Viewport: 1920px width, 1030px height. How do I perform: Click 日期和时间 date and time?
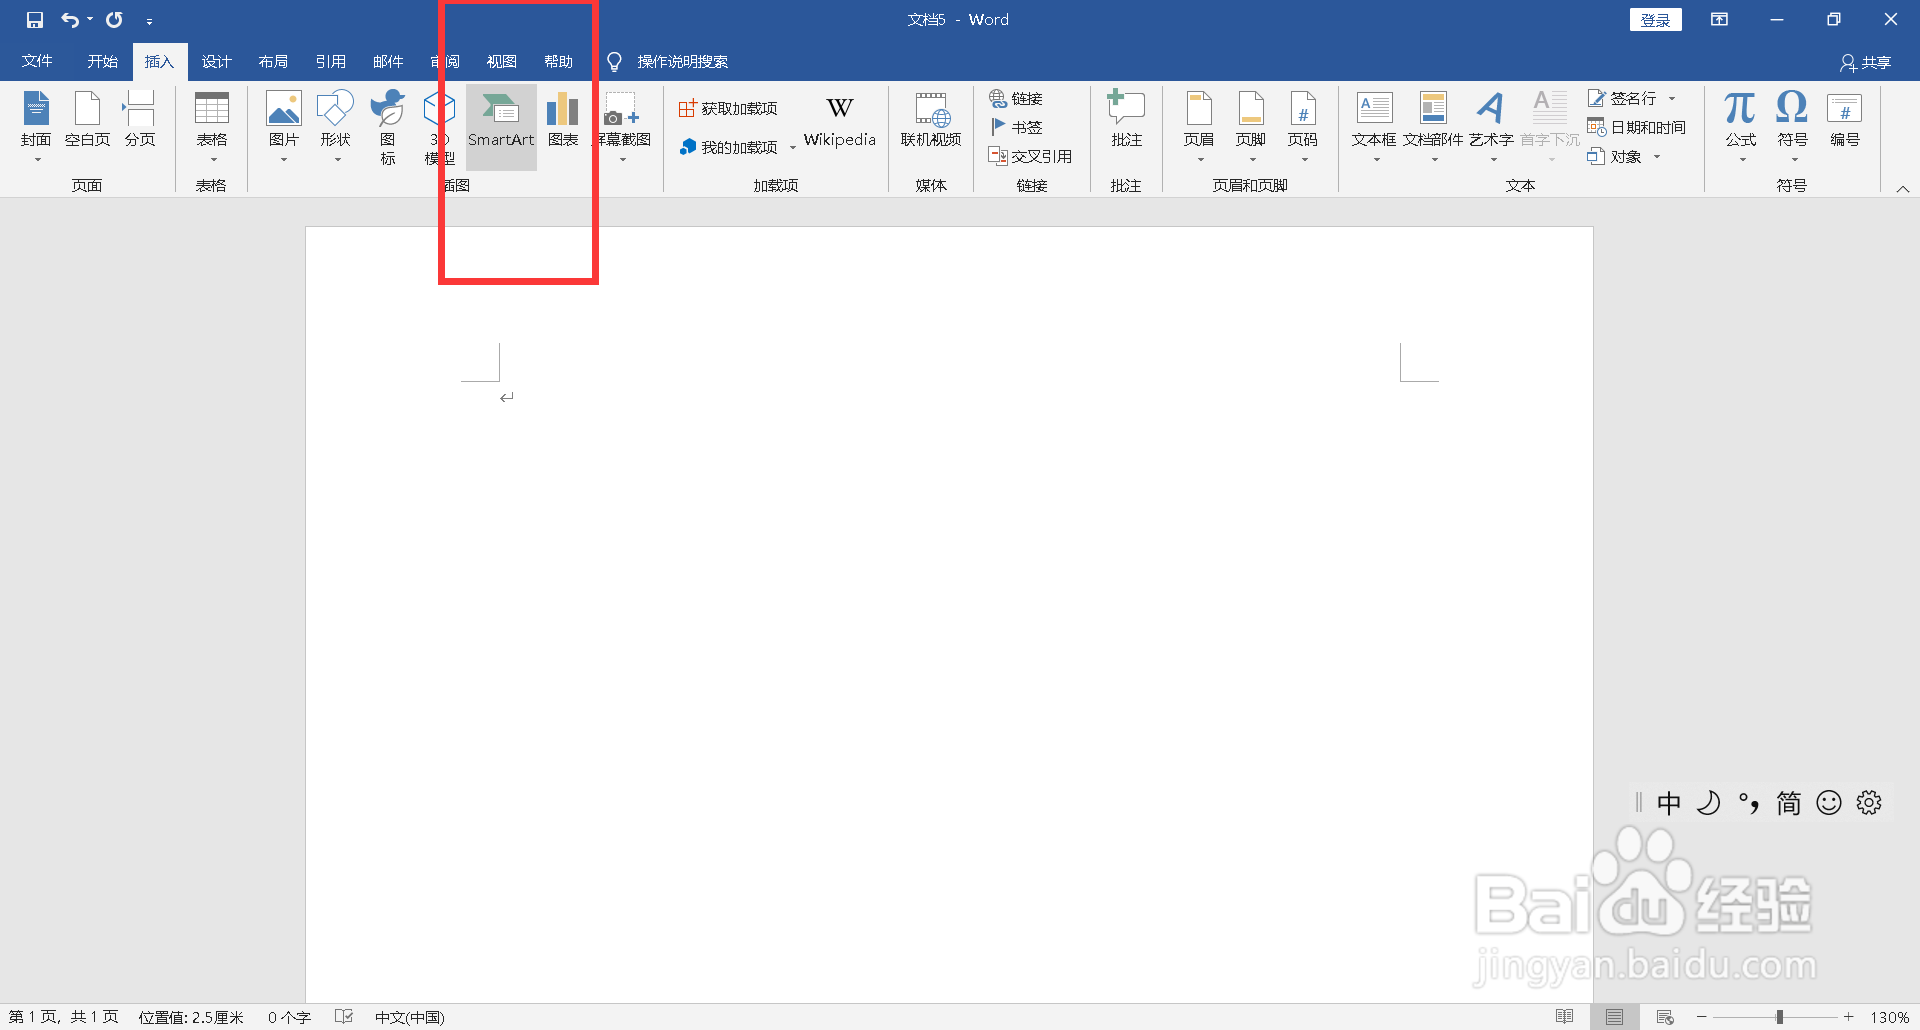coord(1637,127)
